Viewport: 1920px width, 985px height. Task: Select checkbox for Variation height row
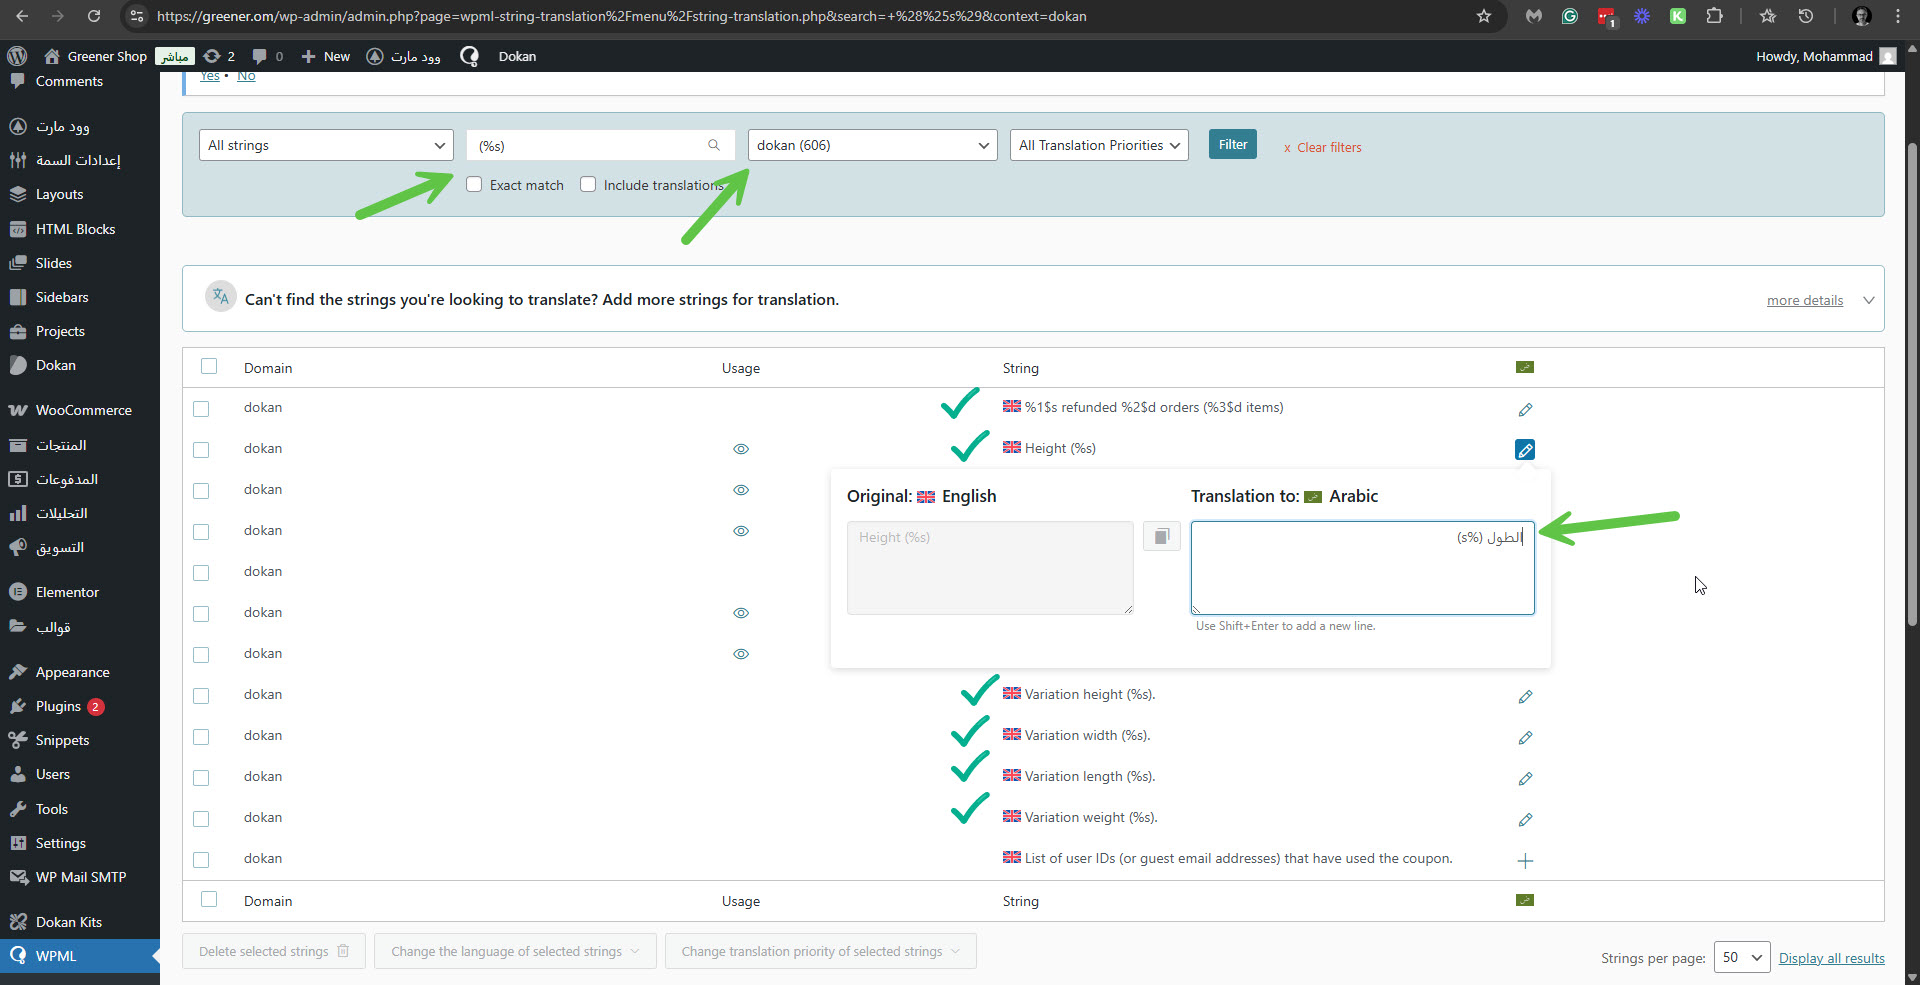pos(201,696)
